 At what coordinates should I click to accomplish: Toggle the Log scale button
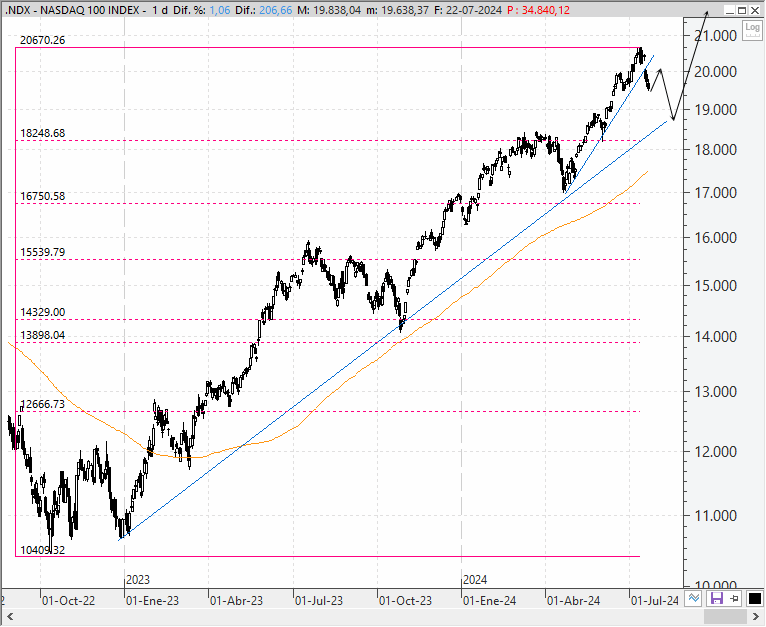[x=753, y=30]
